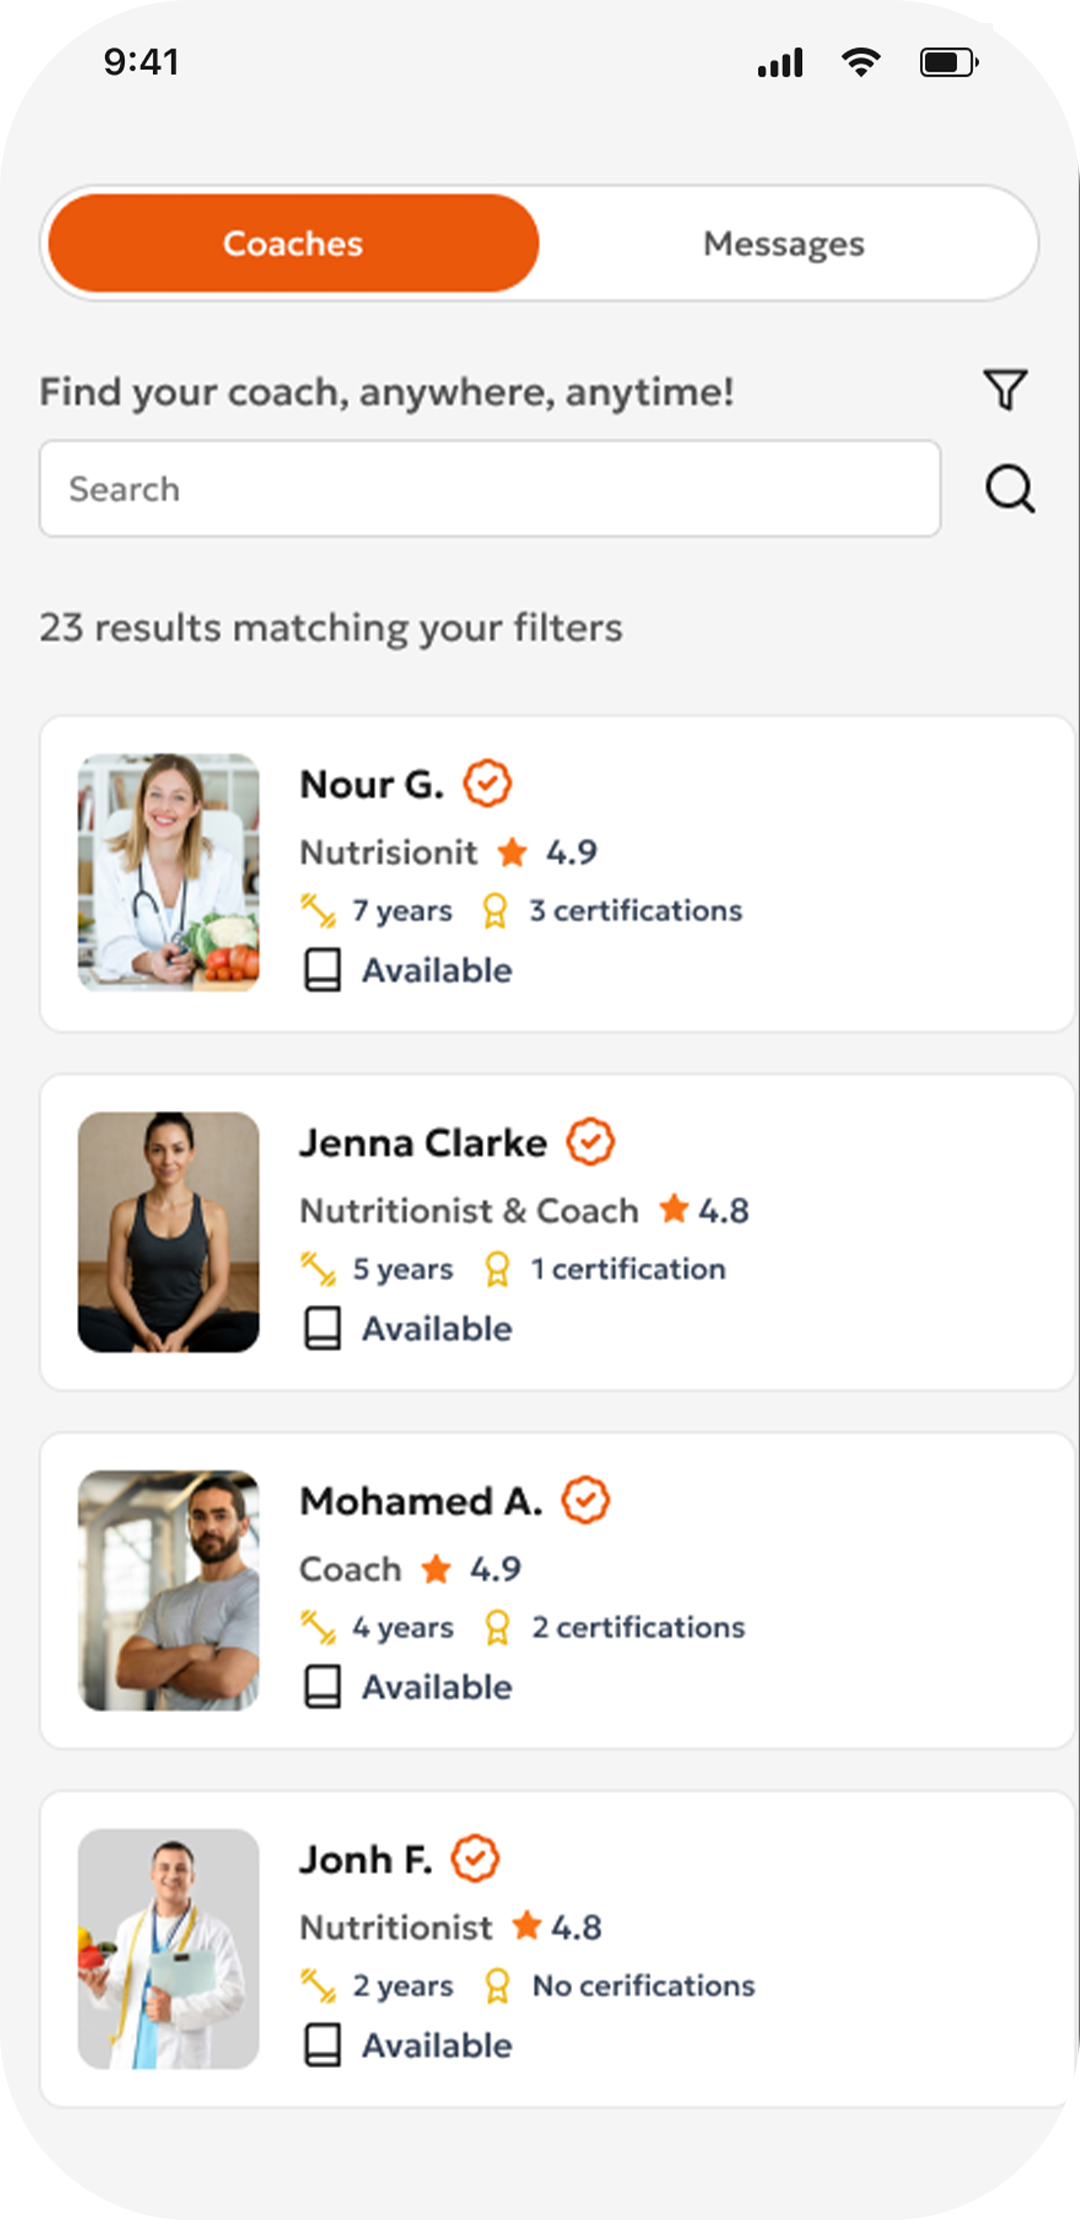Open Mohamed A.'s profile photo
Screen dimensions: 1080x2220
[x=168, y=1590]
